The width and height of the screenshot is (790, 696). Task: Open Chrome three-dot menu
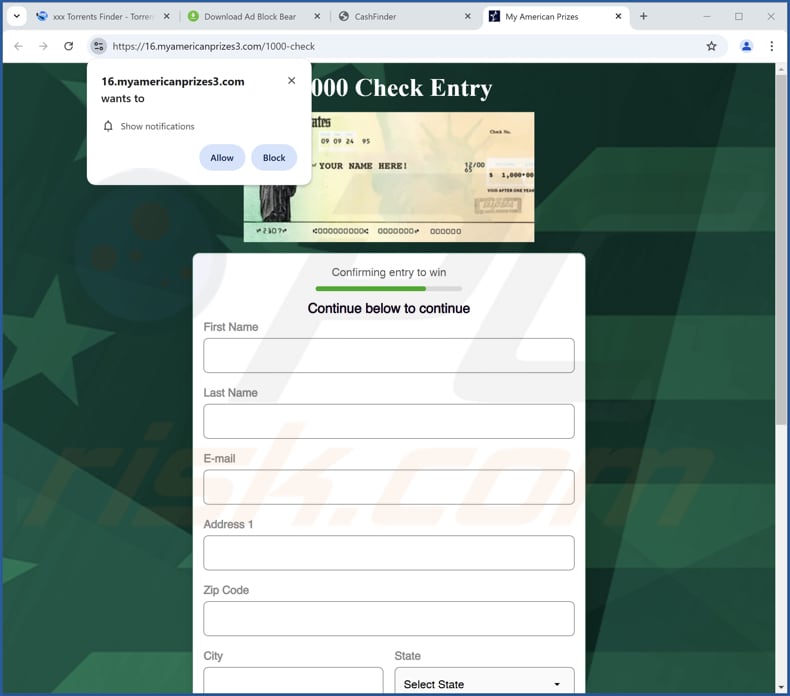coord(771,46)
